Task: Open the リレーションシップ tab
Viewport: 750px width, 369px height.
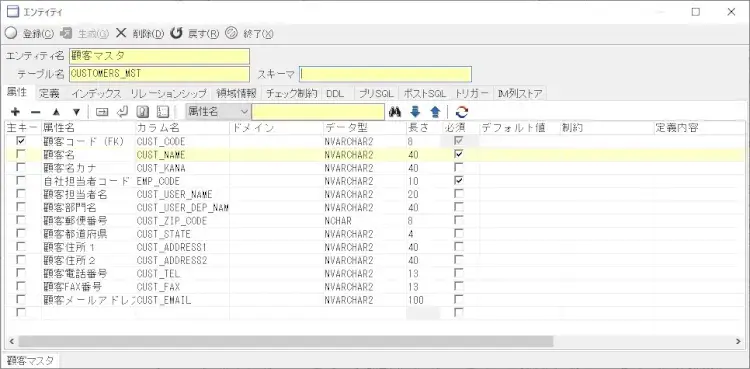Action: coord(169,93)
